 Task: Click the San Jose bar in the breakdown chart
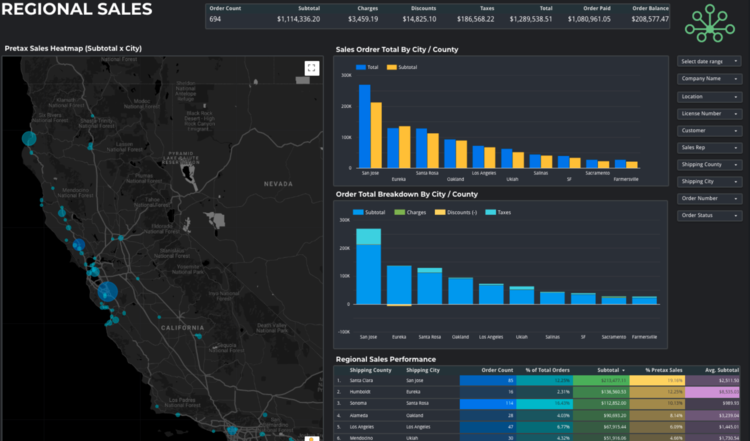[369, 272]
